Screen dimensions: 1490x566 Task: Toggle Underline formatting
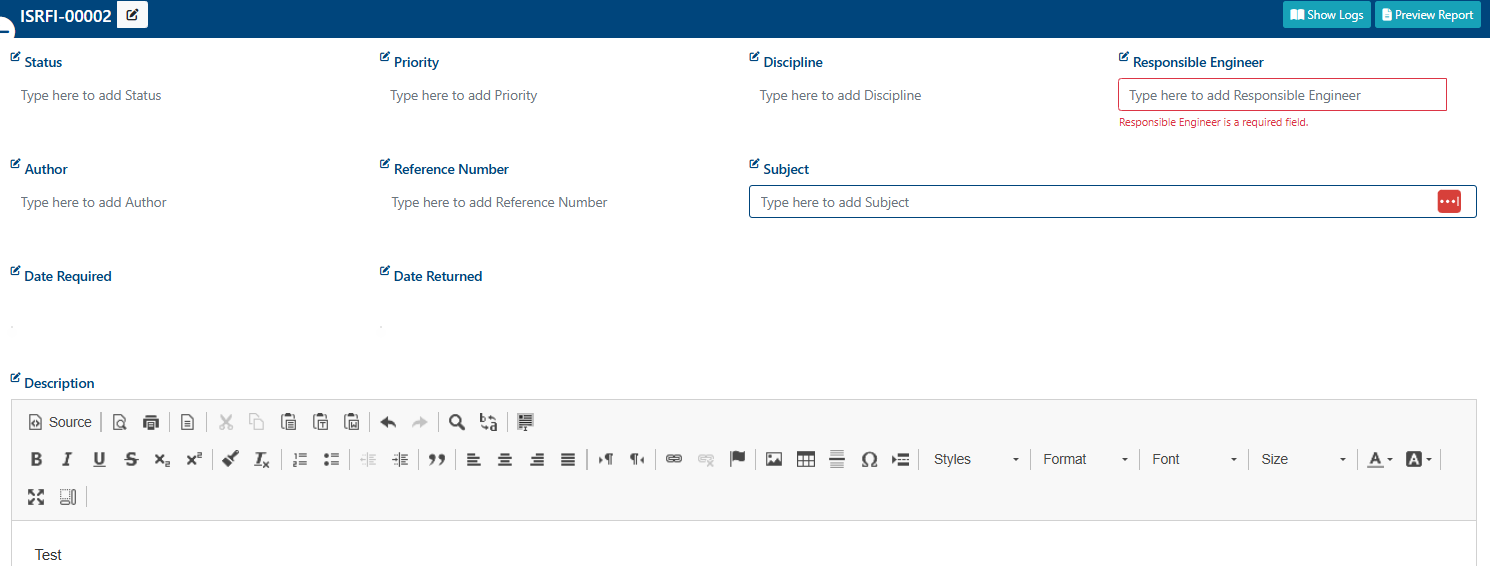pyautogui.click(x=99, y=459)
